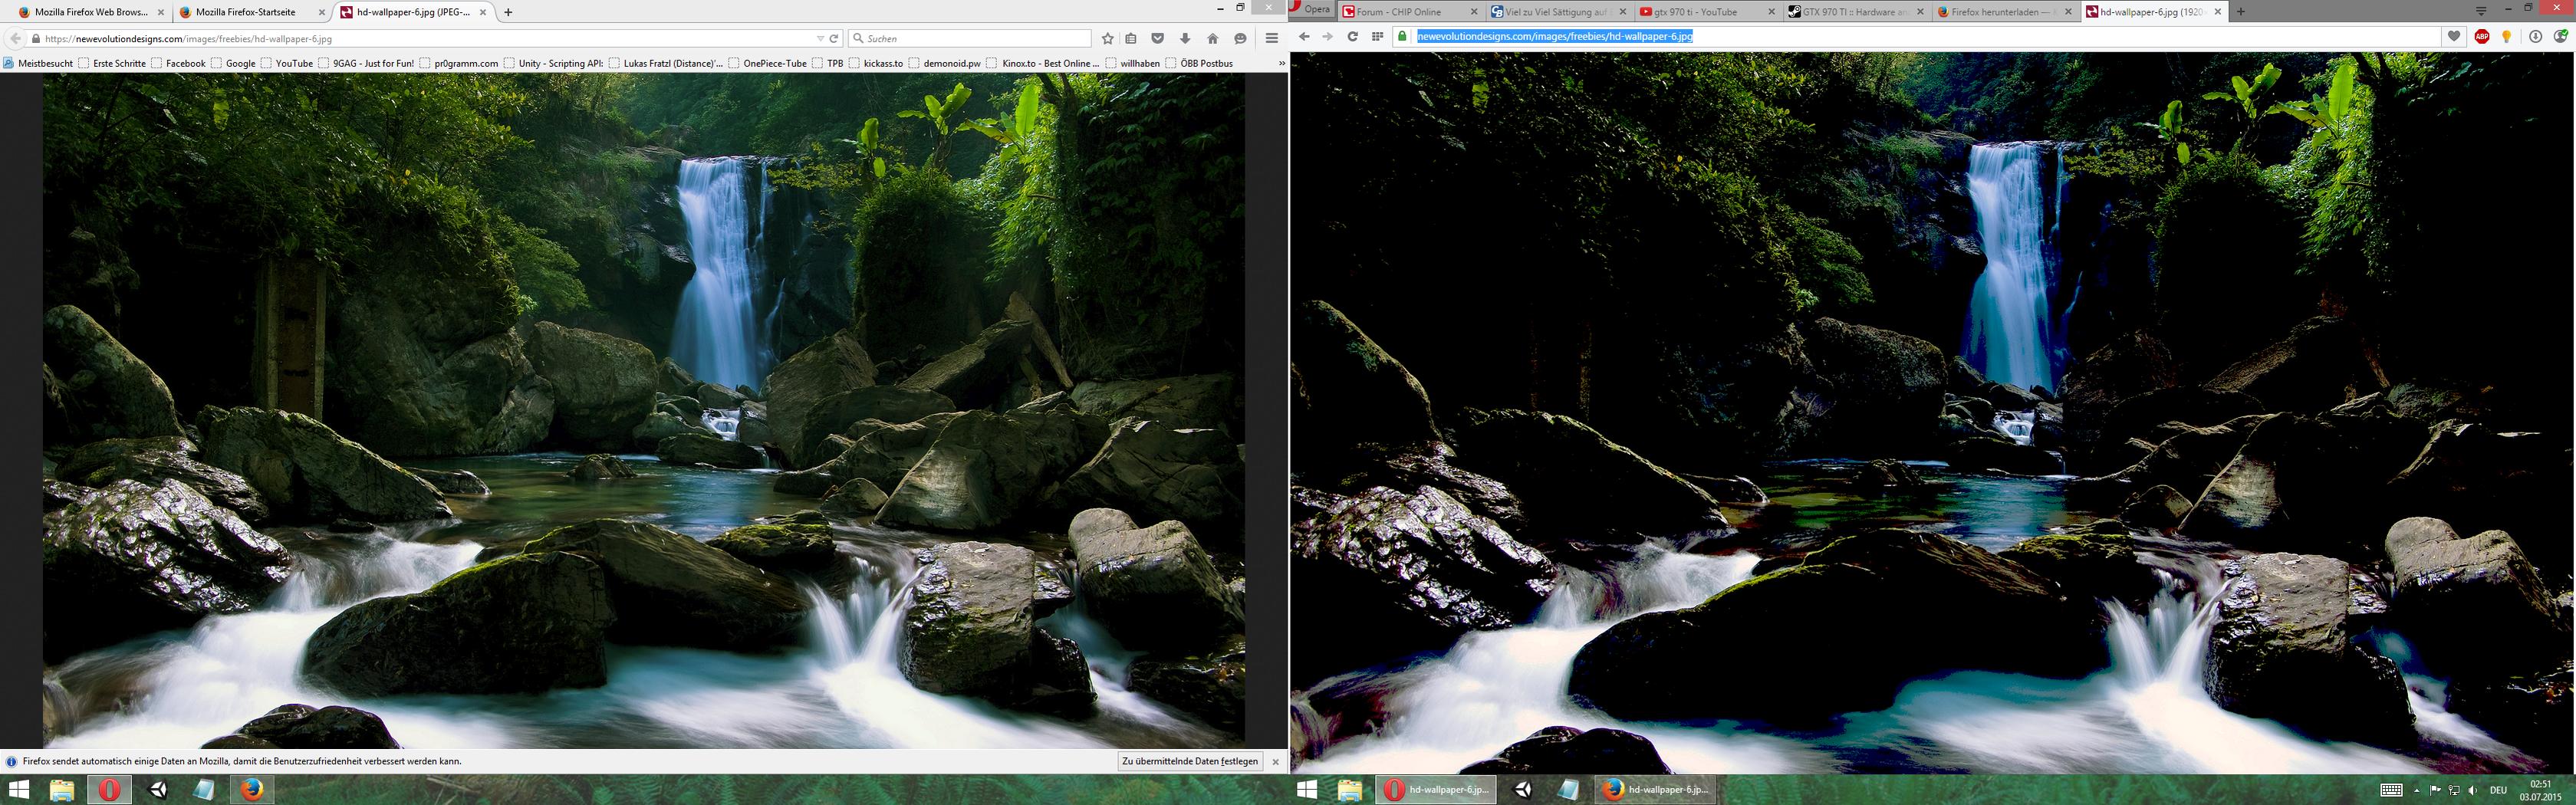2576x805 pixels.
Task: Add page to Opera bookmarks heart icon
Action: [x=2454, y=36]
